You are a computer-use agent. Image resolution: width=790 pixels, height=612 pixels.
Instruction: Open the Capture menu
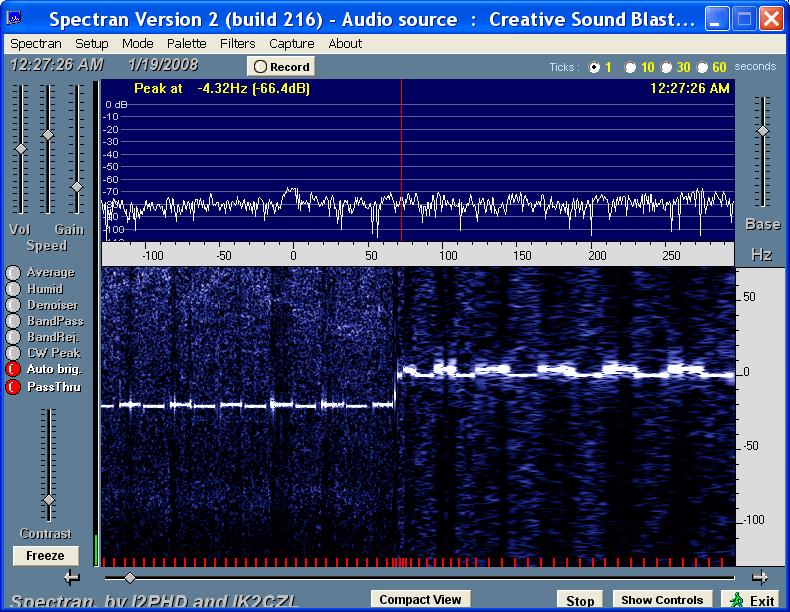pos(292,44)
